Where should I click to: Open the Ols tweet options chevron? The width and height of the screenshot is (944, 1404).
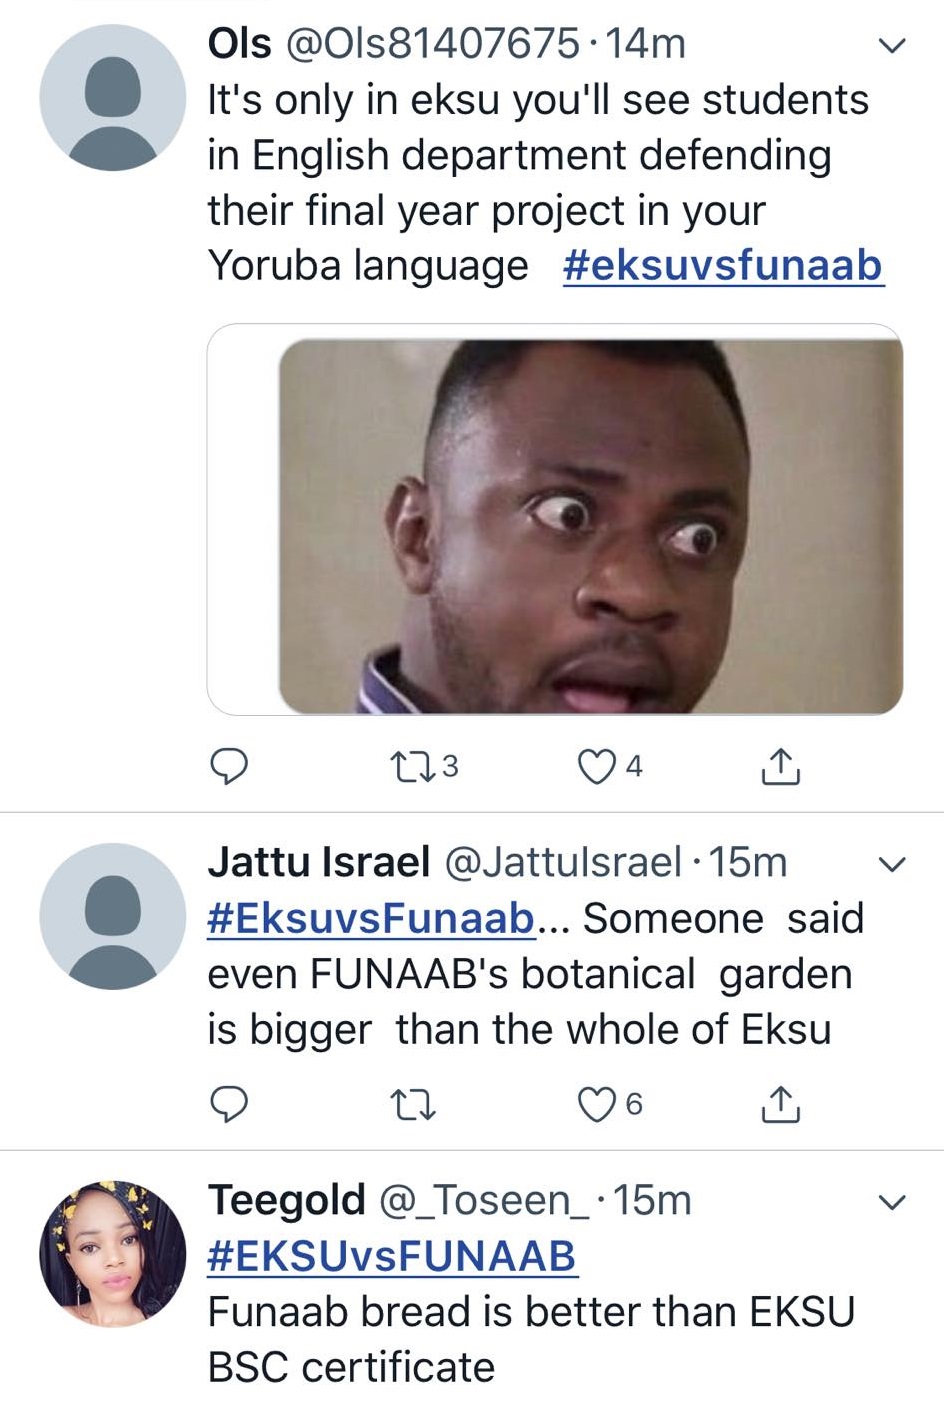[x=890, y=46]
